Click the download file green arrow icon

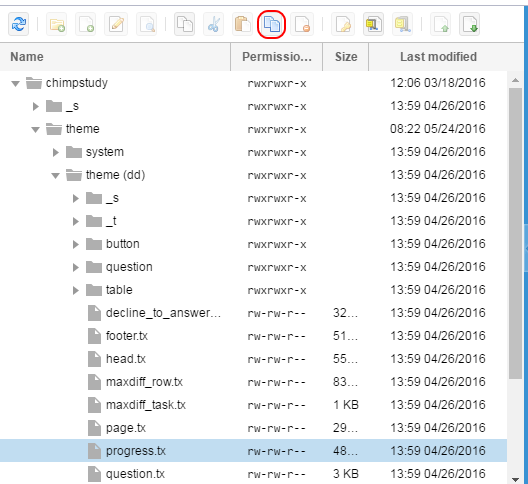coord(469,24)
